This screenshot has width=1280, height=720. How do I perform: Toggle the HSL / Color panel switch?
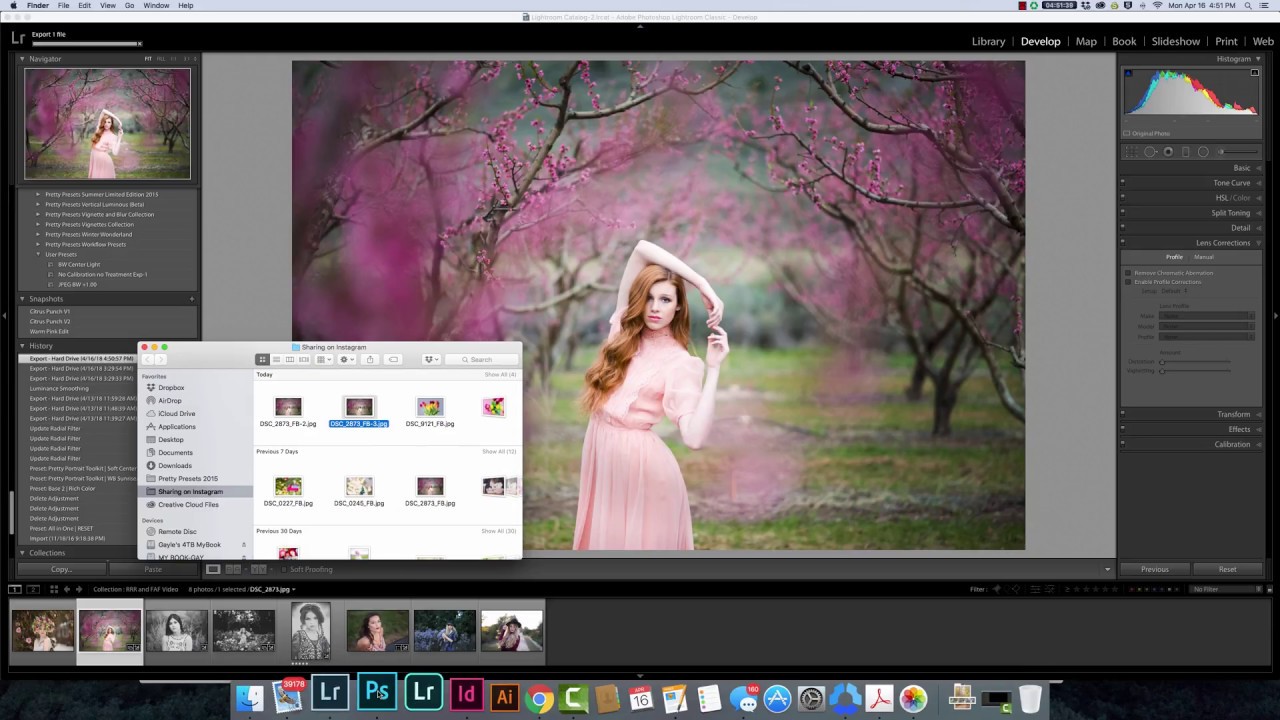(x=1122, y=198)
